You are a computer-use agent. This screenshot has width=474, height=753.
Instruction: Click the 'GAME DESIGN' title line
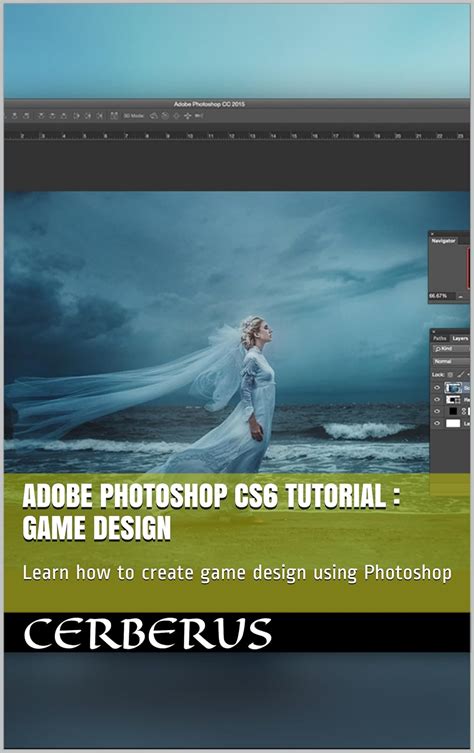click(x=97, y=528)
